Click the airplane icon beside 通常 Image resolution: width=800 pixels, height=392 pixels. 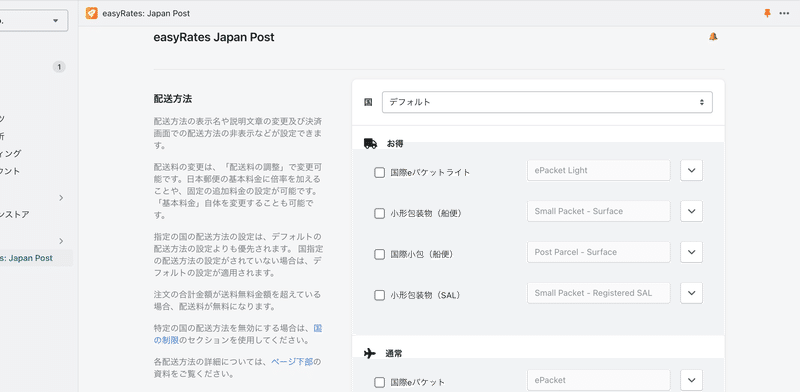pos(370,353)
